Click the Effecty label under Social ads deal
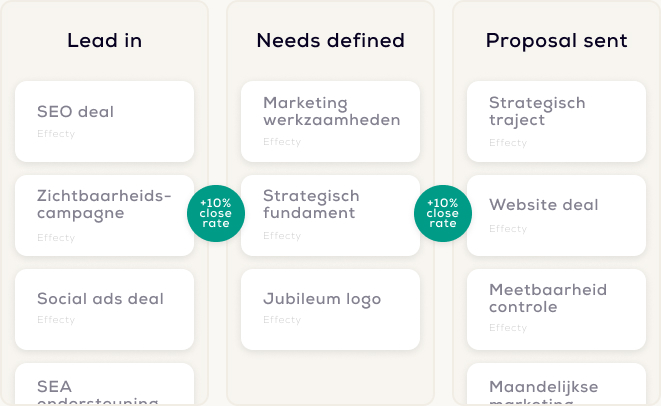The height and width of the screenshot is (406, 661). click(x=56, y=320)
